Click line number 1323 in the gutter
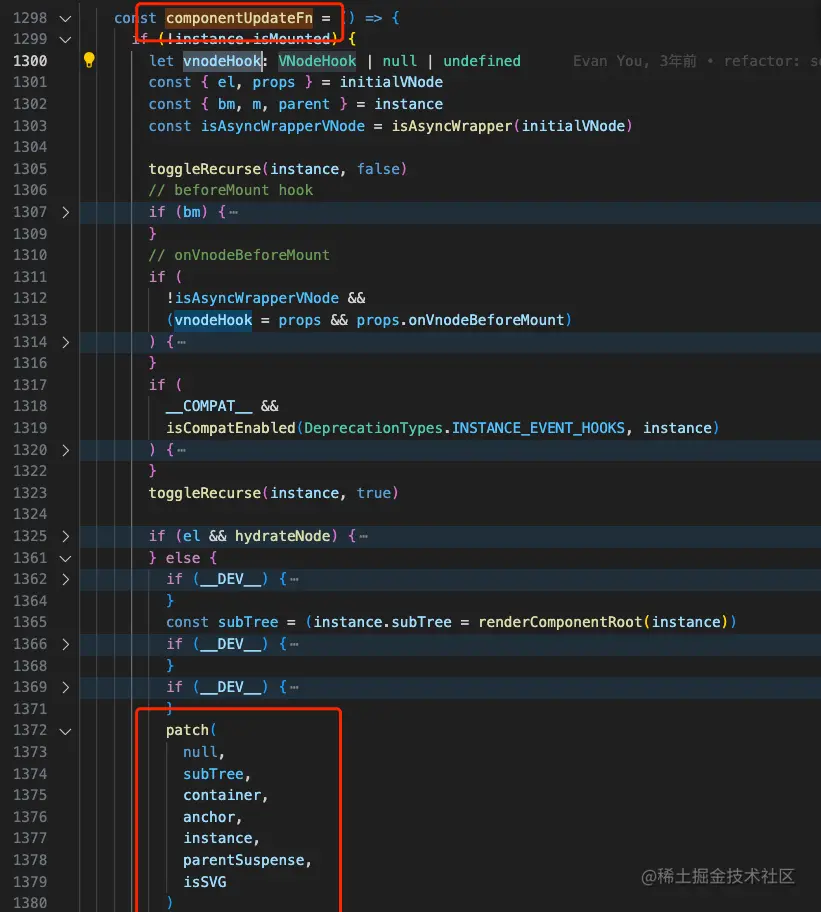This screenshot has height=912, width=821. tap(30, 493)
